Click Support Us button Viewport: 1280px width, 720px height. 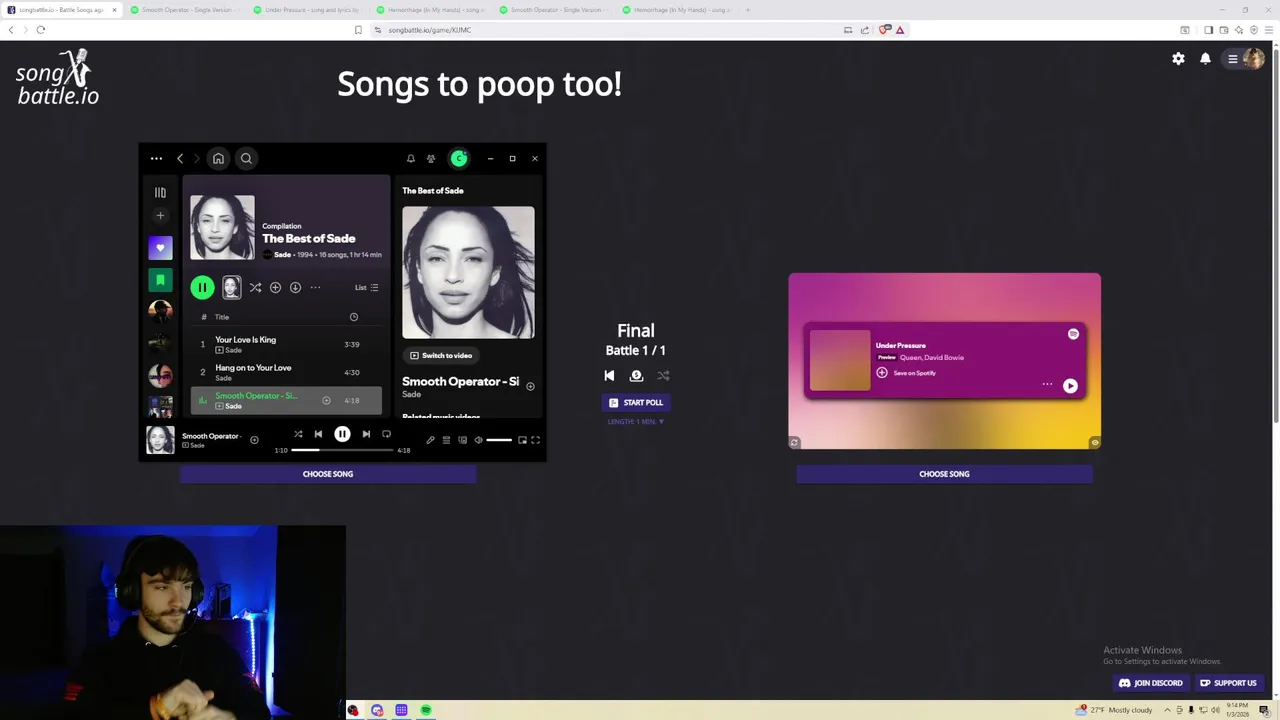(1228, 683)
